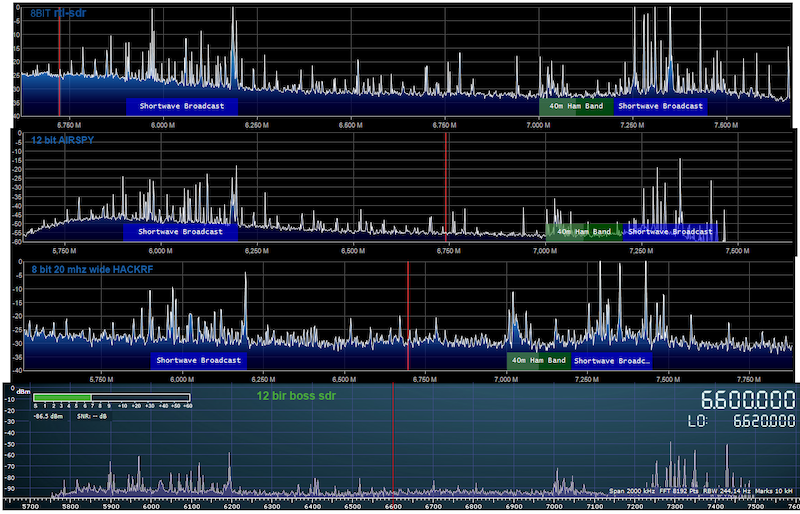
Task: Select left Shortwave Broadcast band in AIRSPY panel
Action: point(180,231)
